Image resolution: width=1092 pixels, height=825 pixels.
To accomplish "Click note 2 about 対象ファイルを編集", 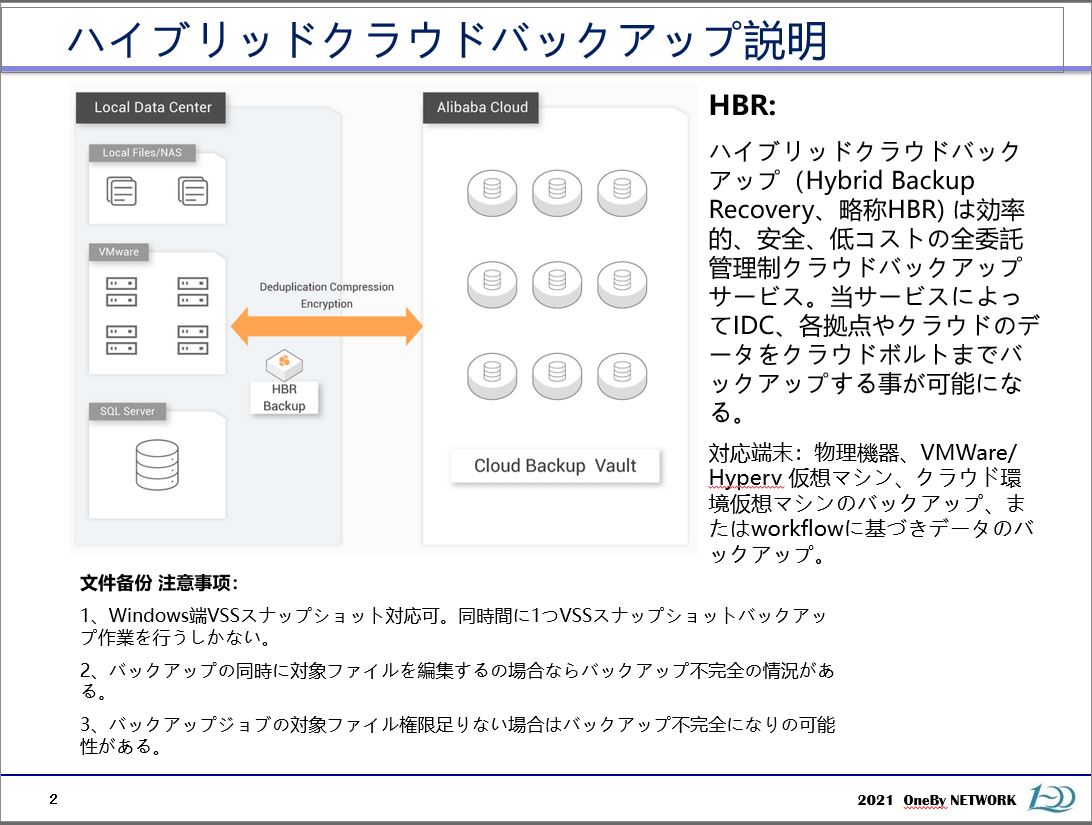I will pyautogui.click(x=457, y=680).
